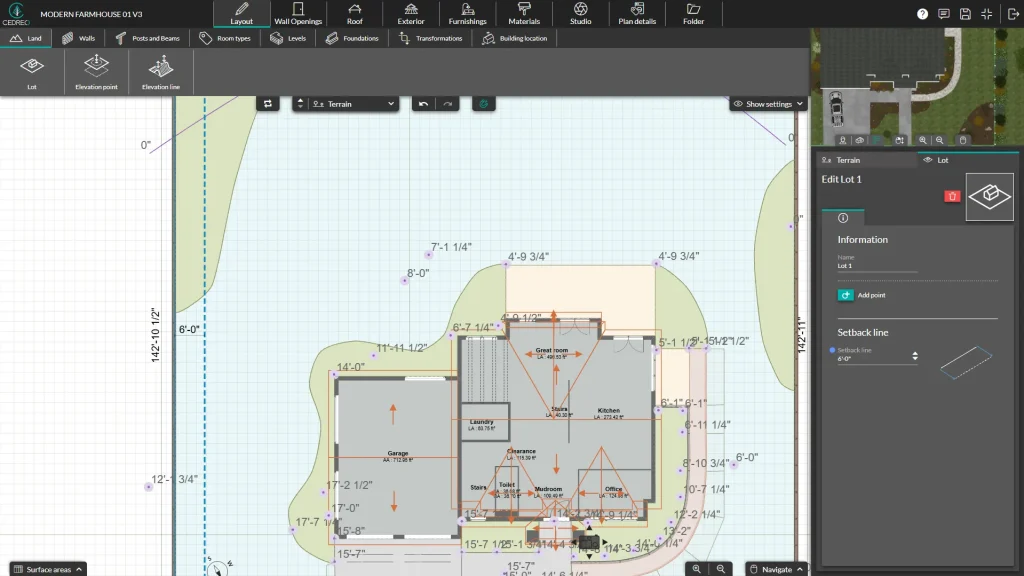Switch to the Materials tab
This screenshot has width=1024, height=576.
524,14
